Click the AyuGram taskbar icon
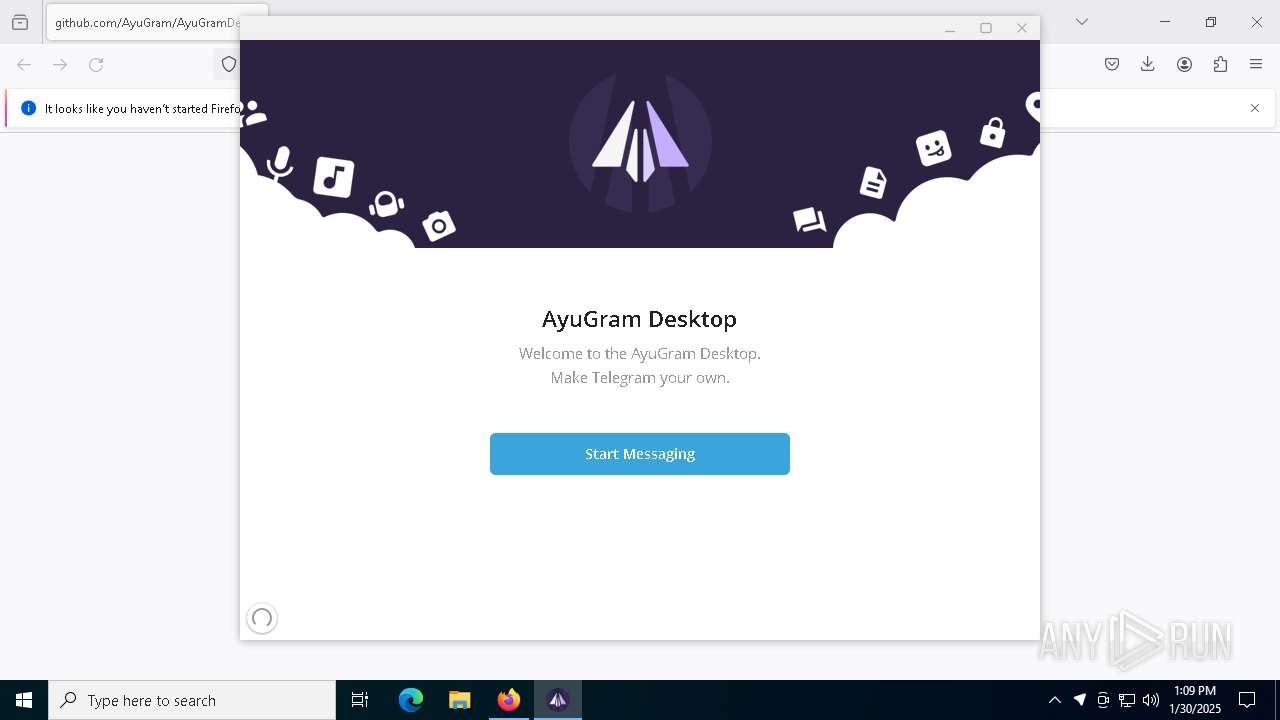Viewport: 1280px width, 720px height. point(557,700)
